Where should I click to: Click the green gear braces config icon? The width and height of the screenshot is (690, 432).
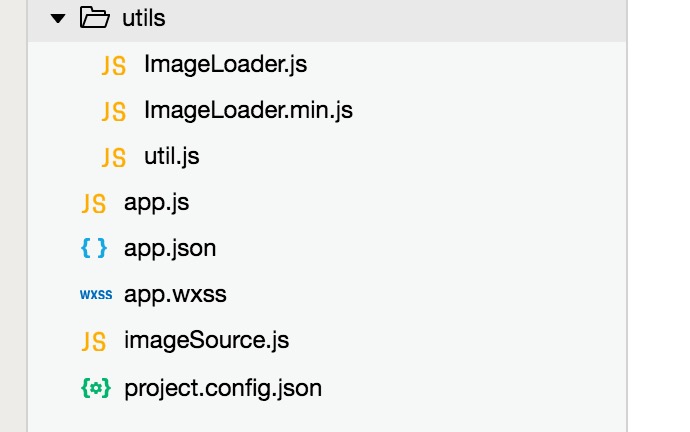95,388
